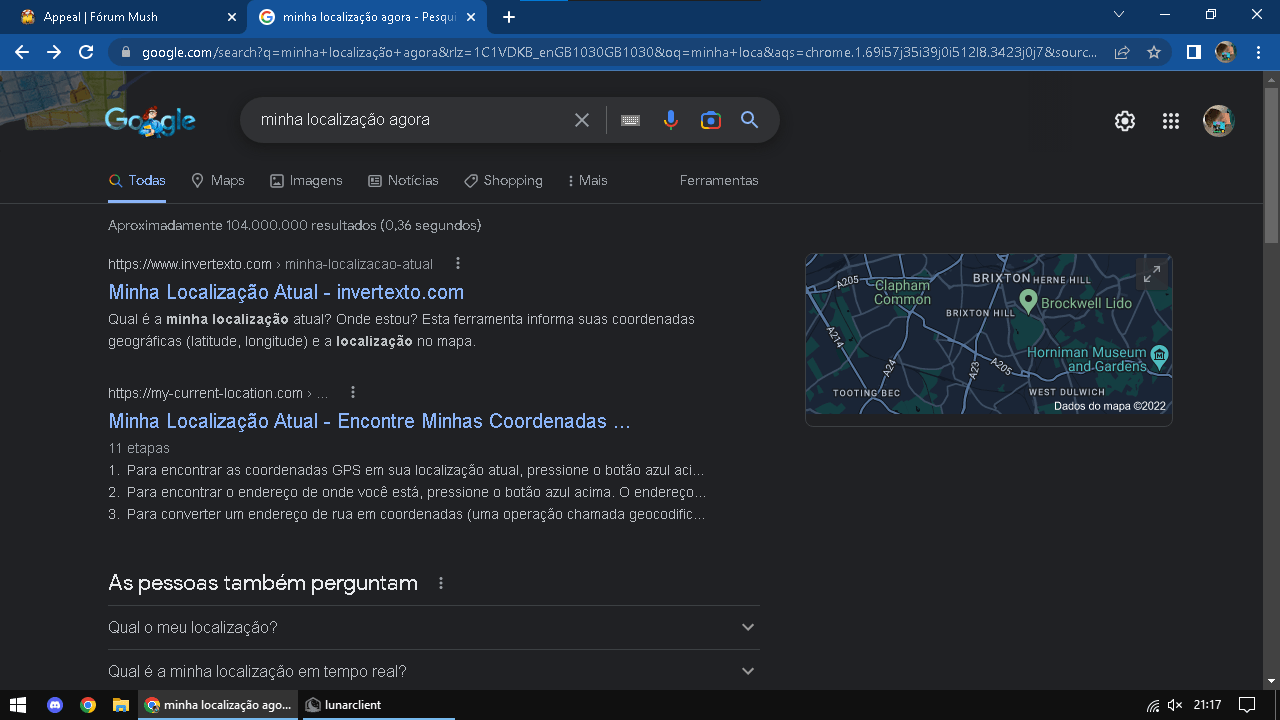Start a voice search with the microphone

pos(671,120)
